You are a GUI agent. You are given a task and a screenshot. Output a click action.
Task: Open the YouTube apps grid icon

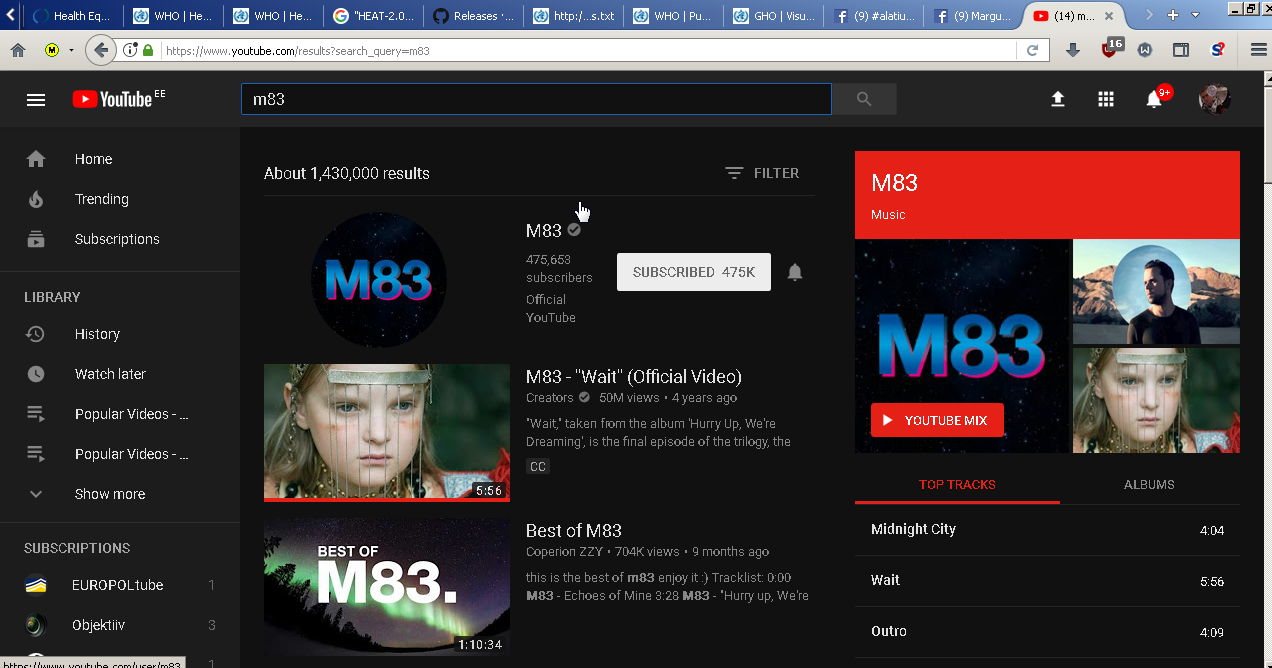point(1105,99)
